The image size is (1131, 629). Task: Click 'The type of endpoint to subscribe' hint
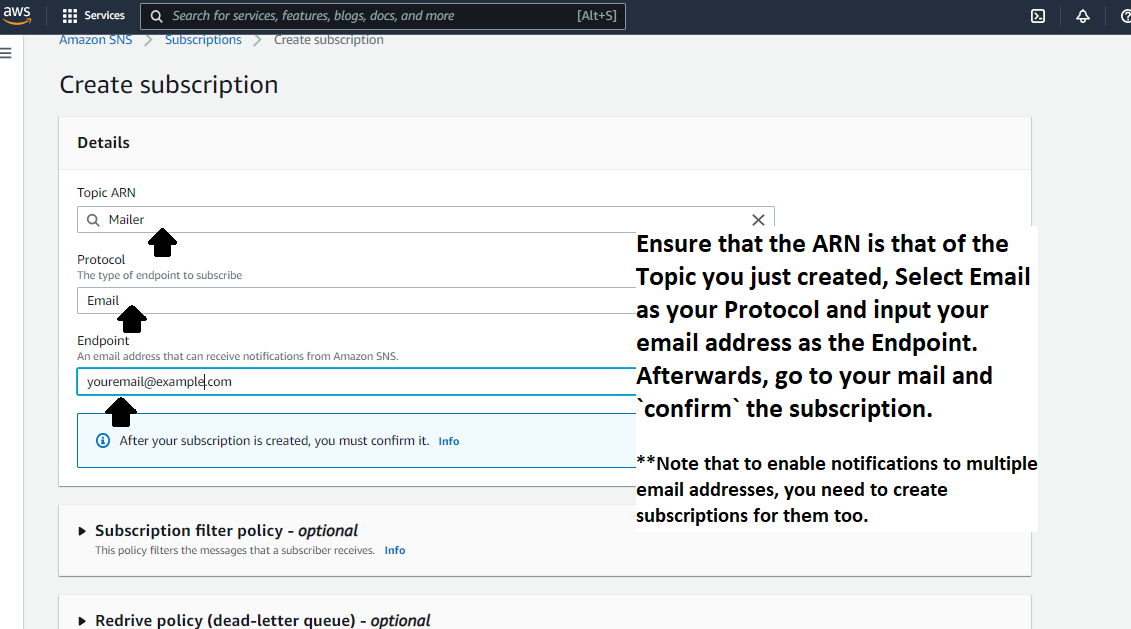(159, 276)
